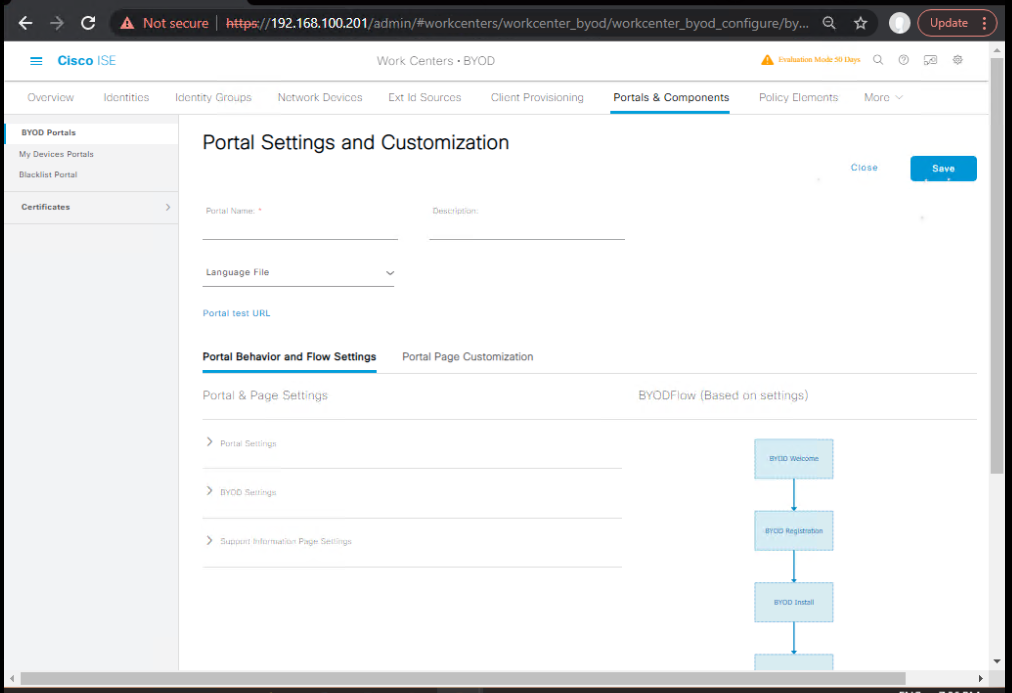This screenshot has width=1012, height=693.
Task: Select Portal Behavior and Flow Settings tab
Action: tap(289, 357)
